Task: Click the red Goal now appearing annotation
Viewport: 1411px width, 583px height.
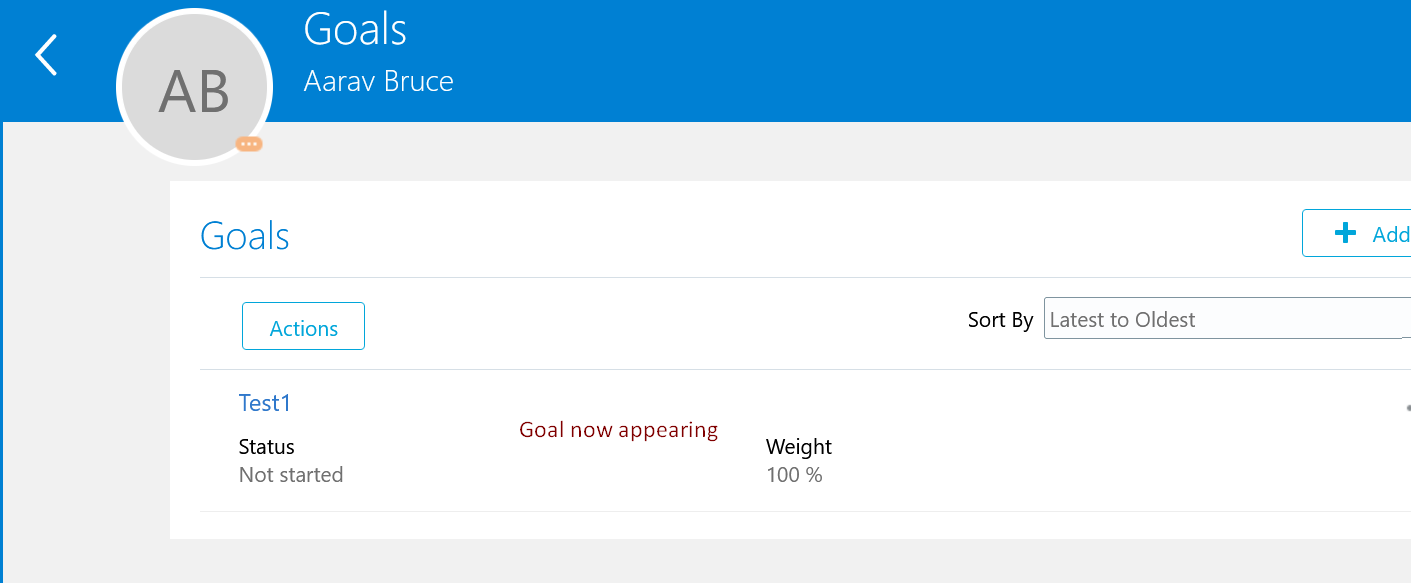Action: 619,430
